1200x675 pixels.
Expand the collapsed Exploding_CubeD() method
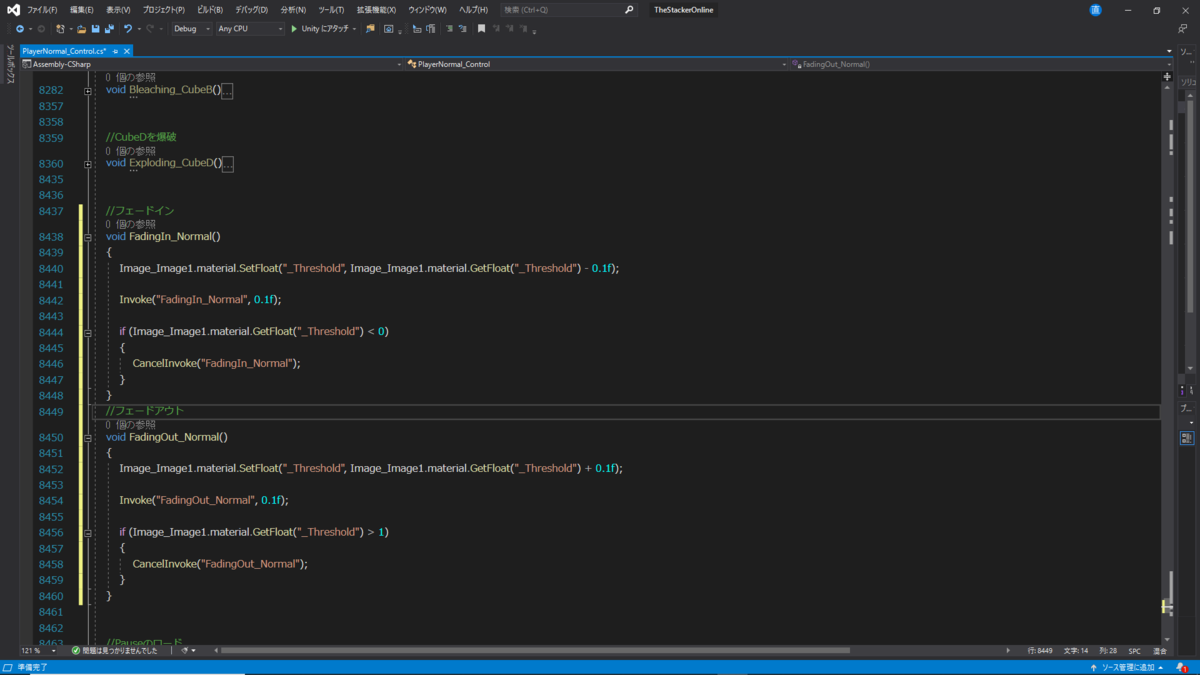[x=88, y=163]
